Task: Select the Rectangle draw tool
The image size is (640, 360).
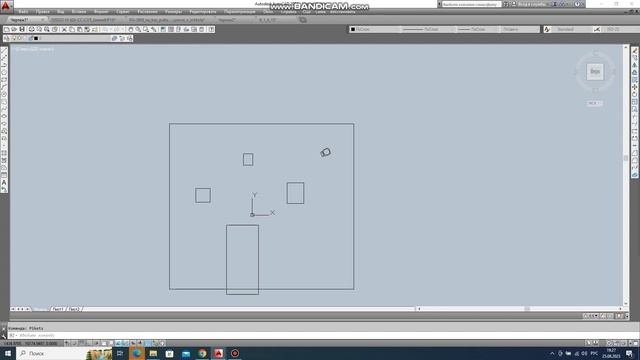Action: pyautogui.click(x=4, y=80)
